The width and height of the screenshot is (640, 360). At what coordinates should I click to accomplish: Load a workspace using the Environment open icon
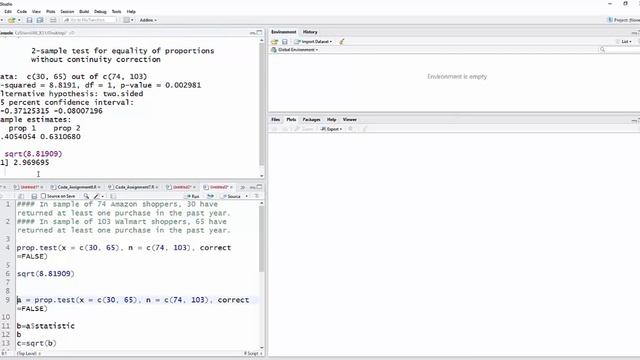point(274,42)
